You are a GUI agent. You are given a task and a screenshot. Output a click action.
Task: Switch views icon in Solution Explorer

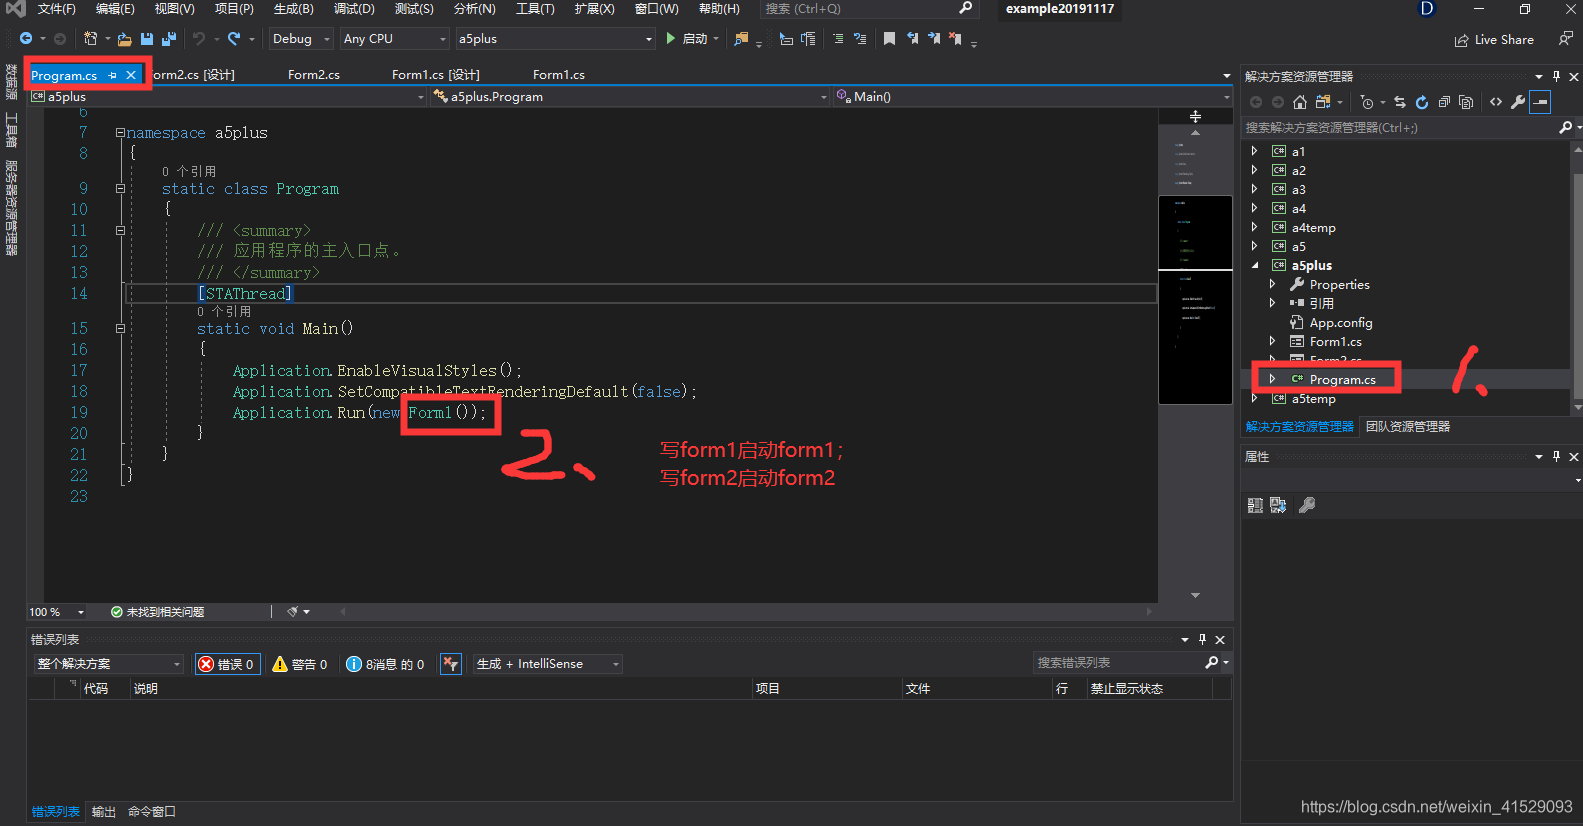1323,102
